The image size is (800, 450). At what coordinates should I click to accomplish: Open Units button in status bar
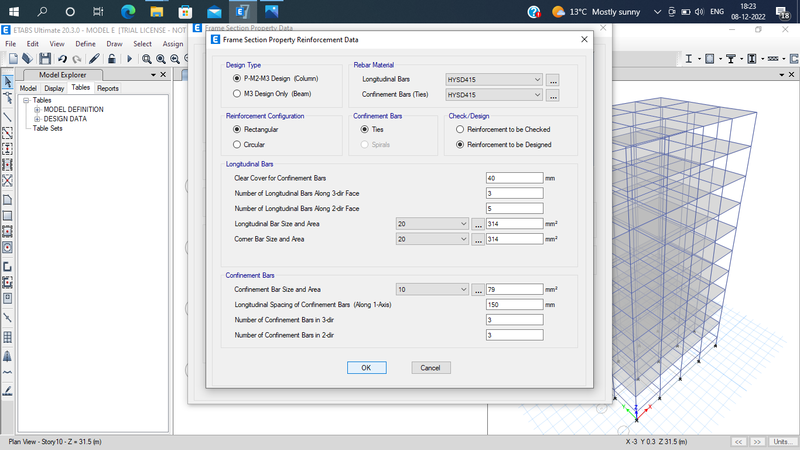783,442
